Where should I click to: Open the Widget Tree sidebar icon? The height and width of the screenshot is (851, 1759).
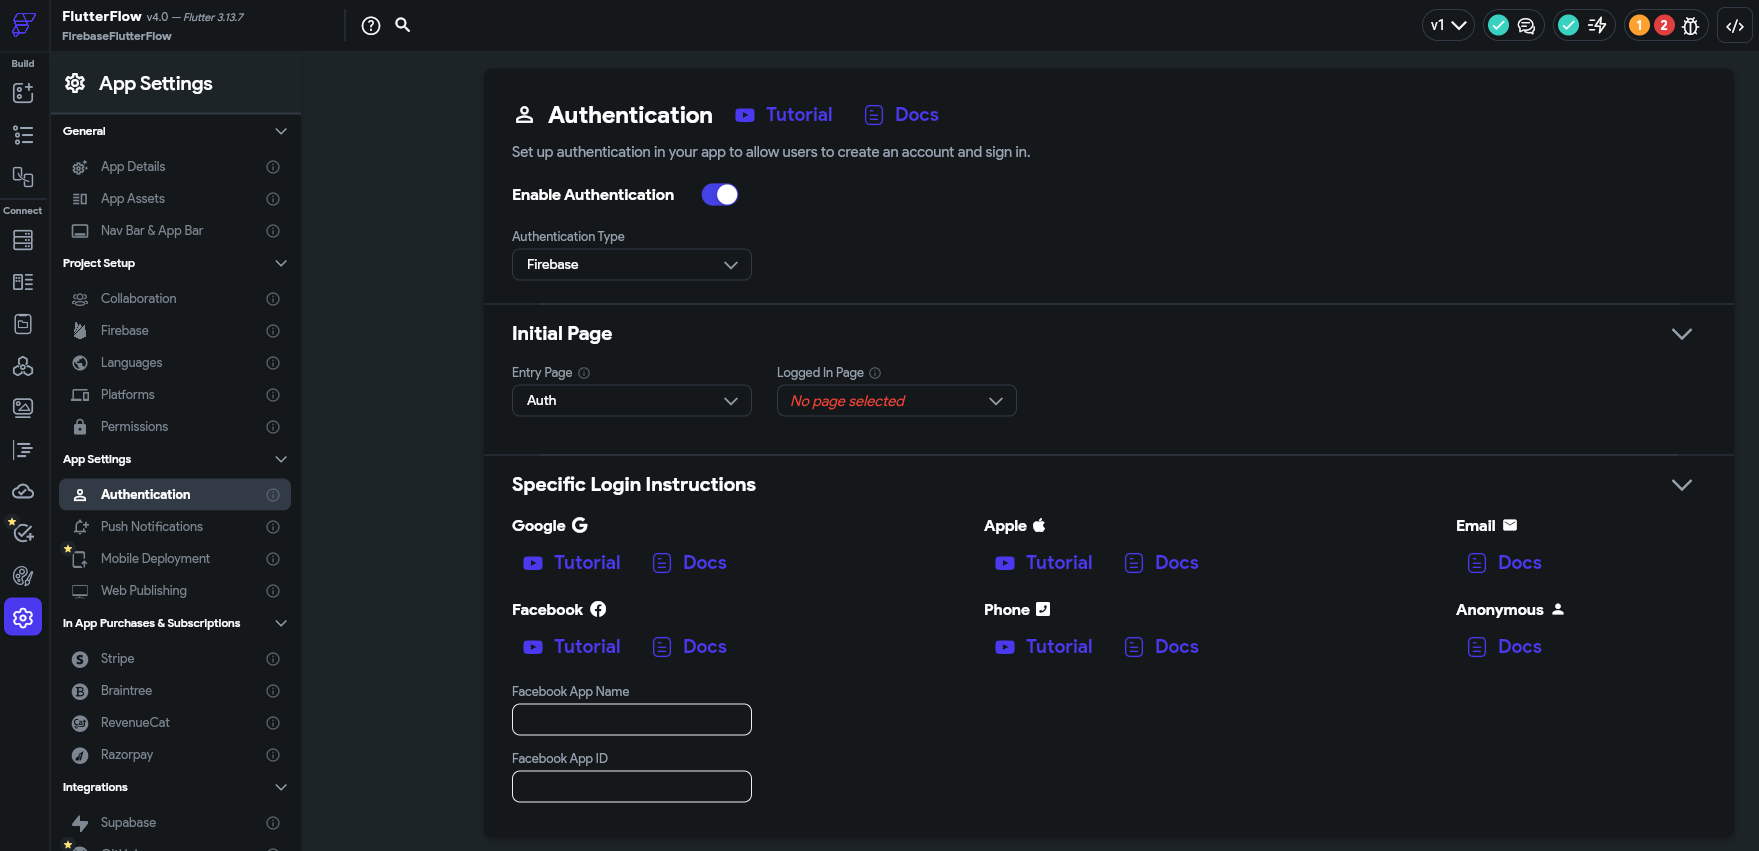[x=23, y=135]
